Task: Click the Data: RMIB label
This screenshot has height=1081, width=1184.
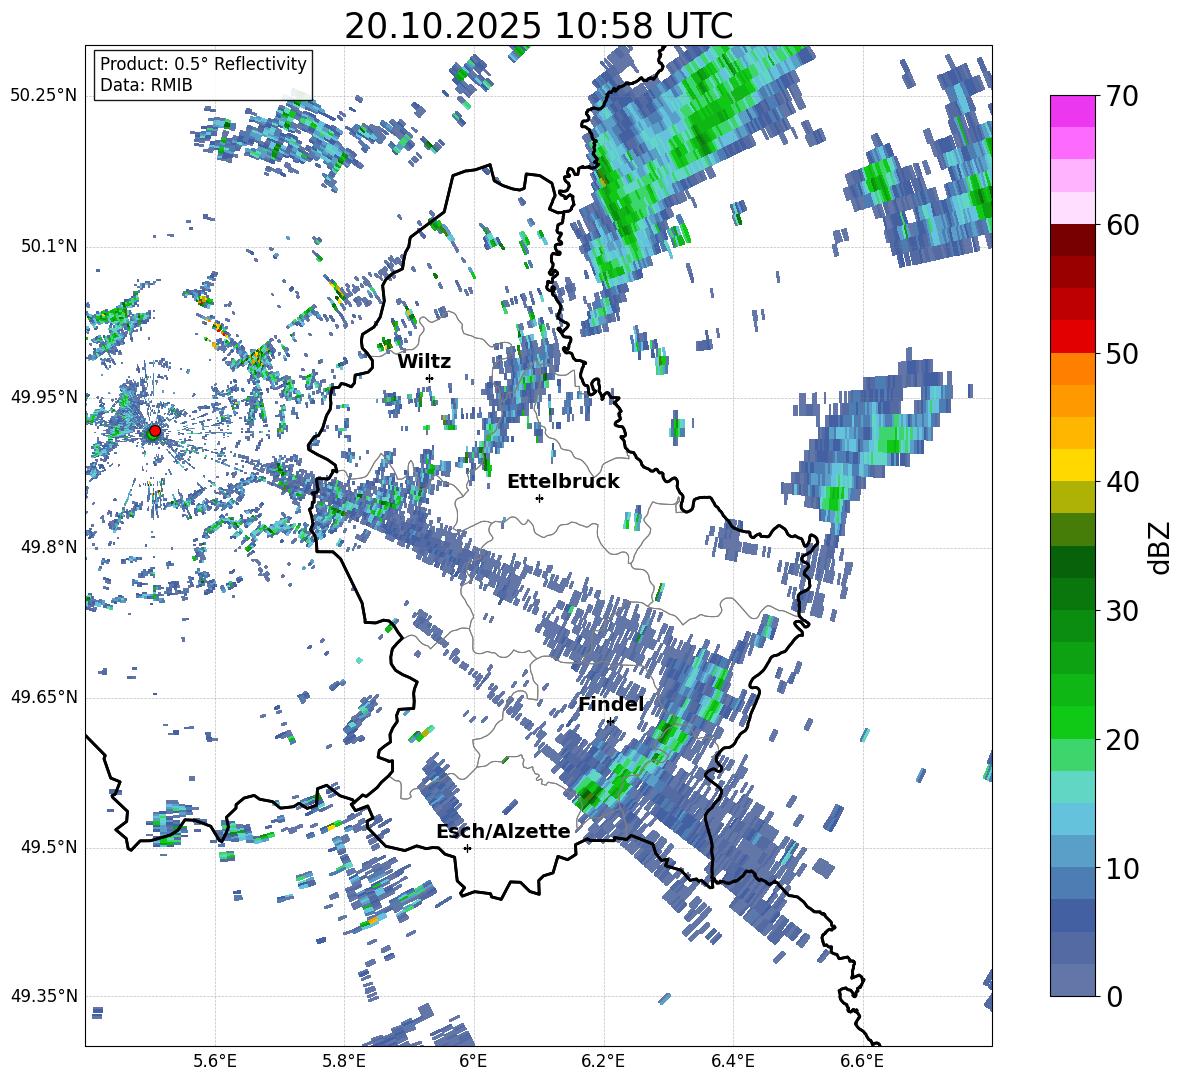Action: [146, 85]
